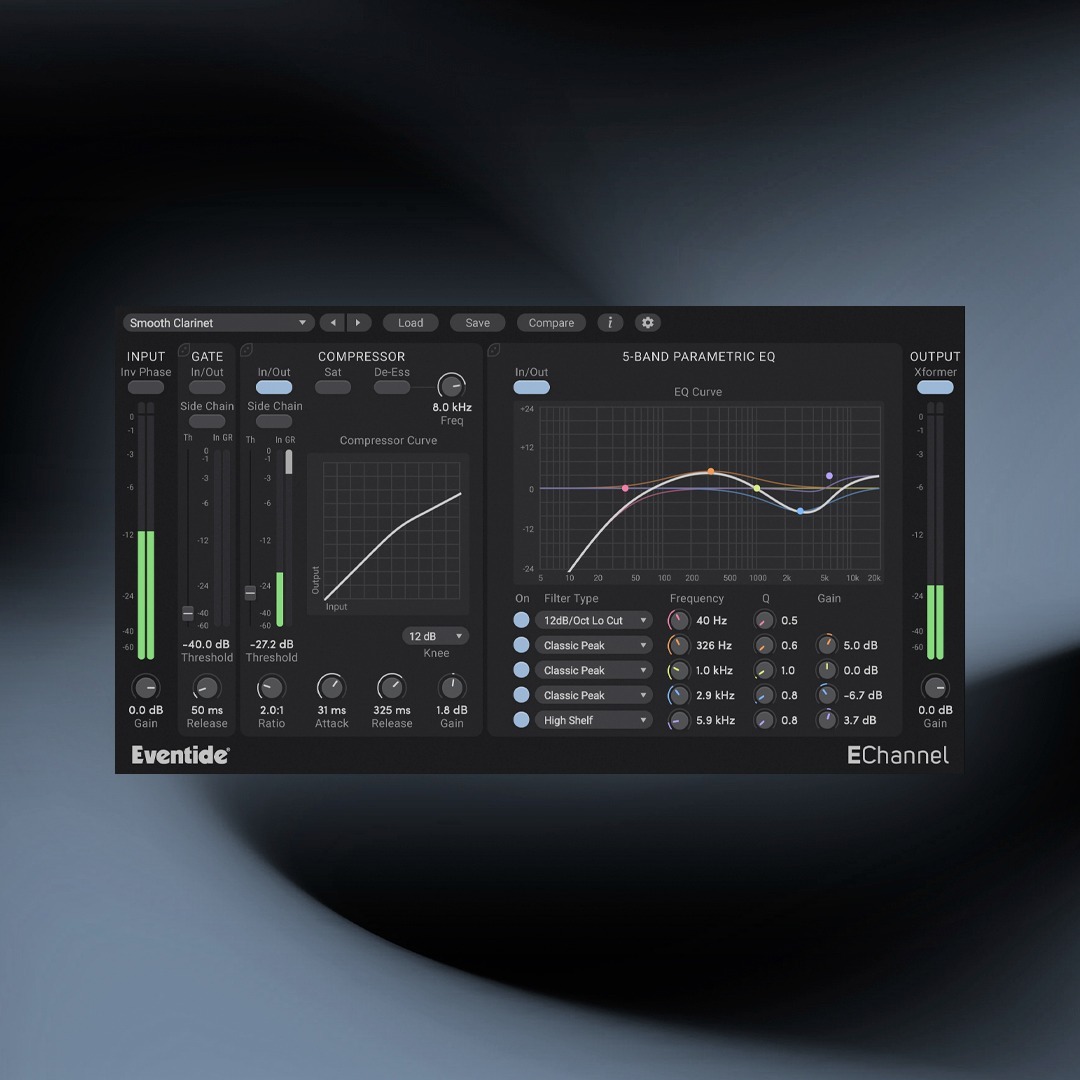Click the Compressor Attack knob
Image resolution: width=1080 pixels, height=1080 pixels.
tap(331, 688)
